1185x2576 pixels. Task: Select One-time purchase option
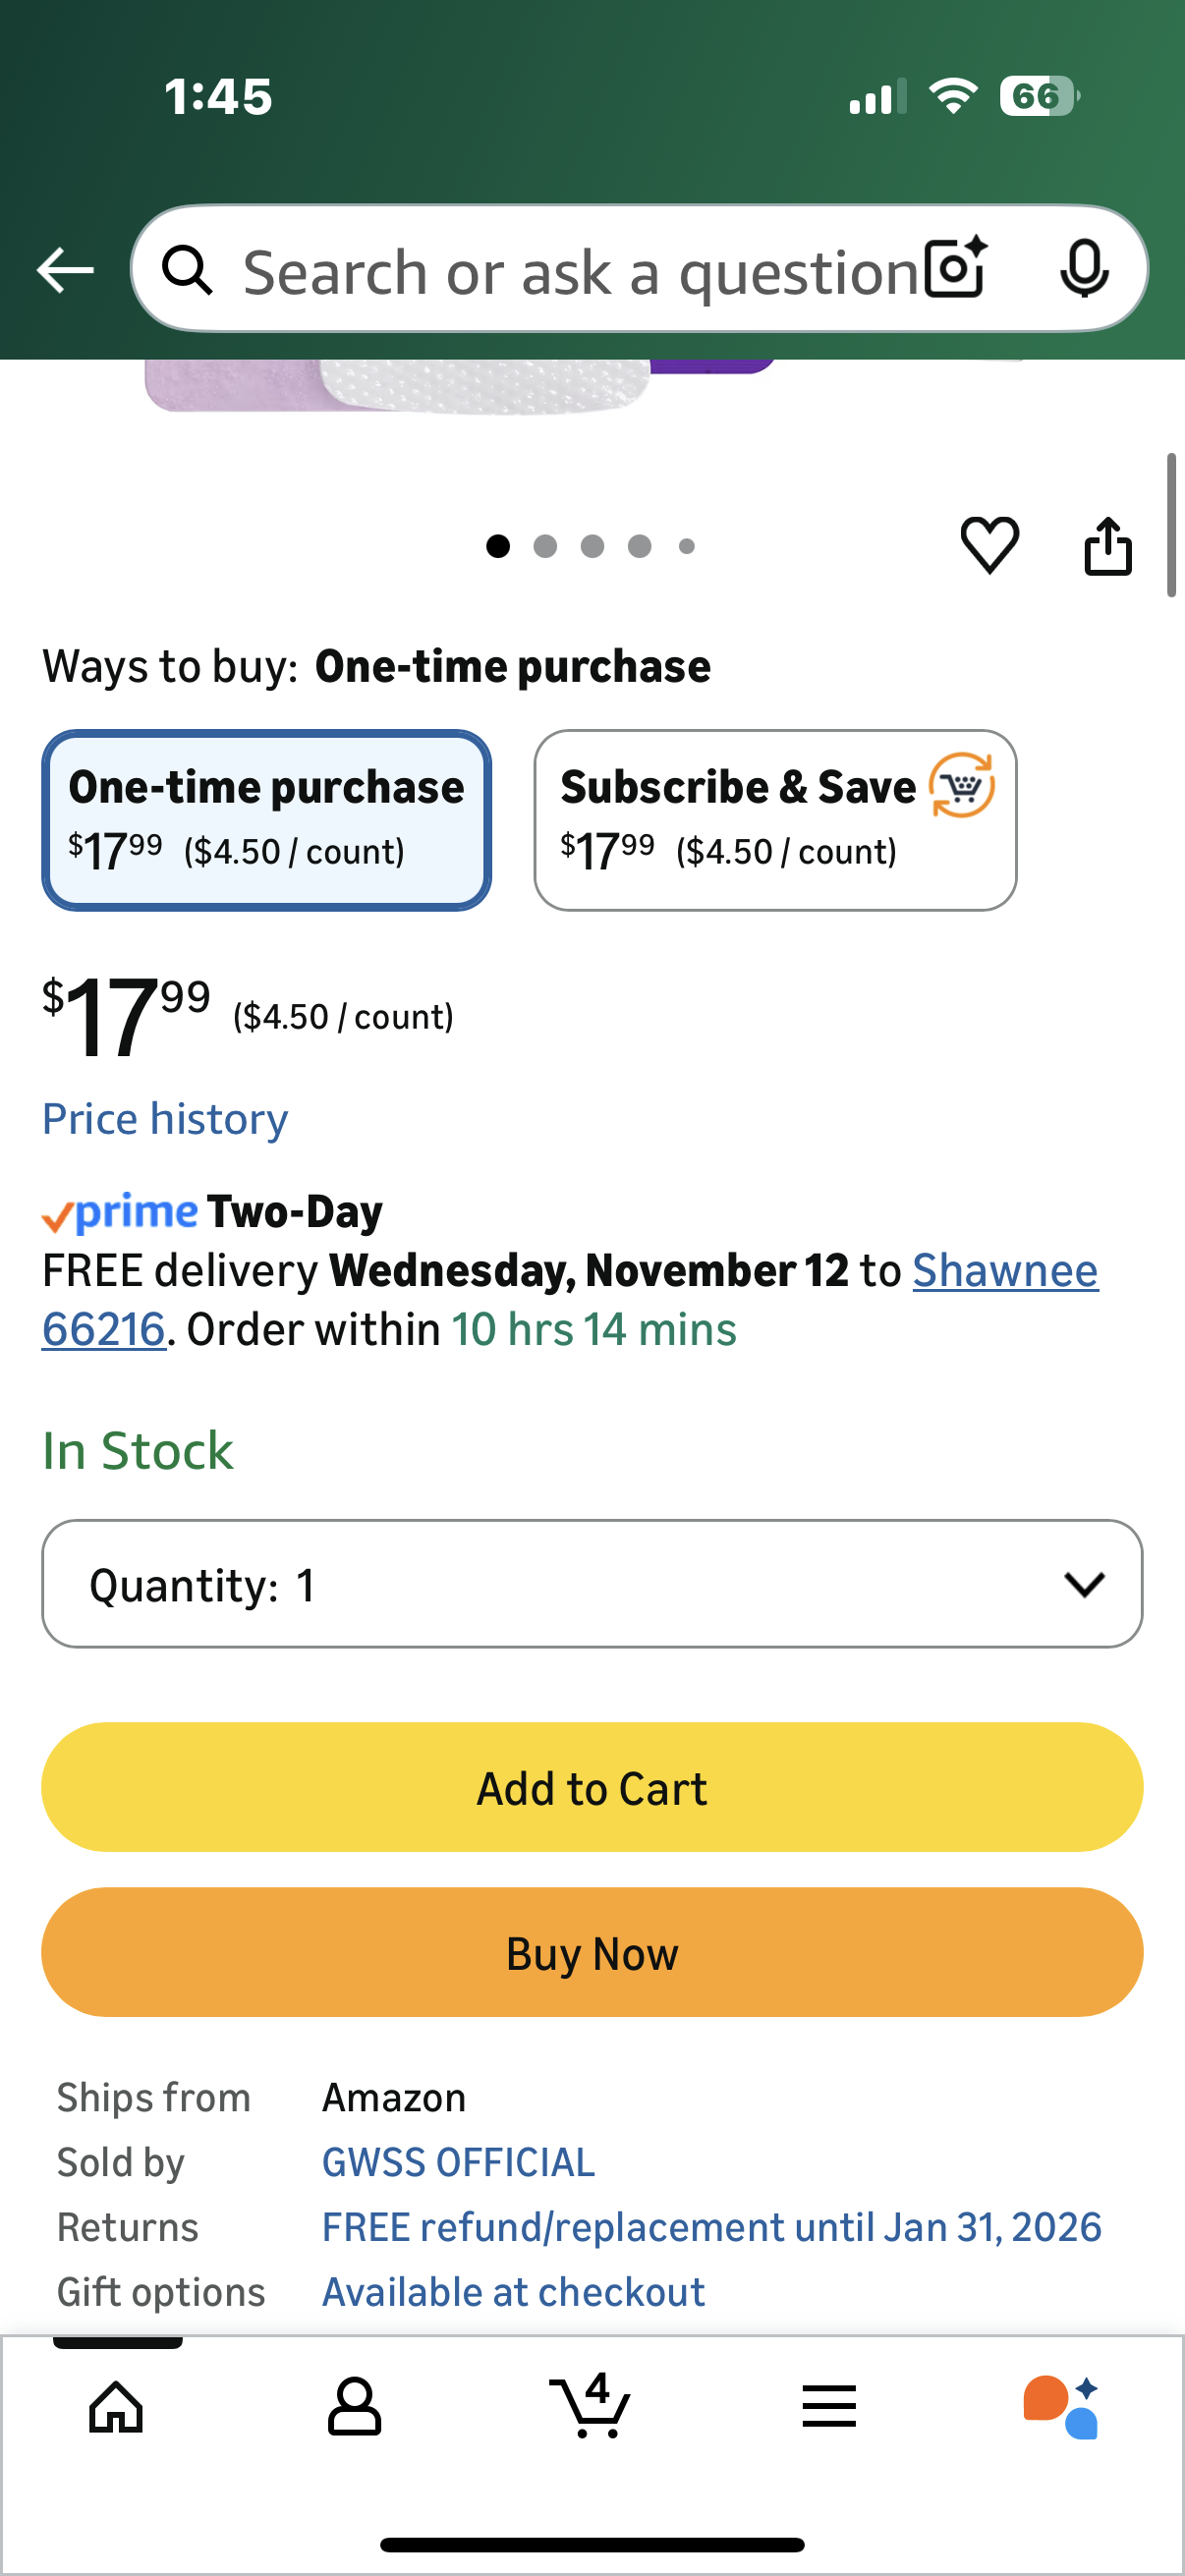click(x=266, y=820)
